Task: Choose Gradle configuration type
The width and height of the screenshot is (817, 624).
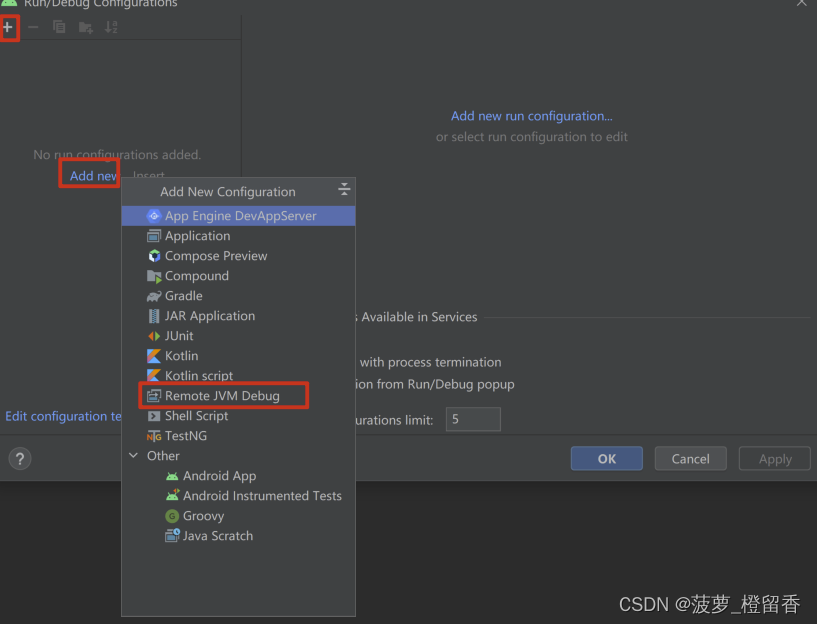Action: click(238, 296)
